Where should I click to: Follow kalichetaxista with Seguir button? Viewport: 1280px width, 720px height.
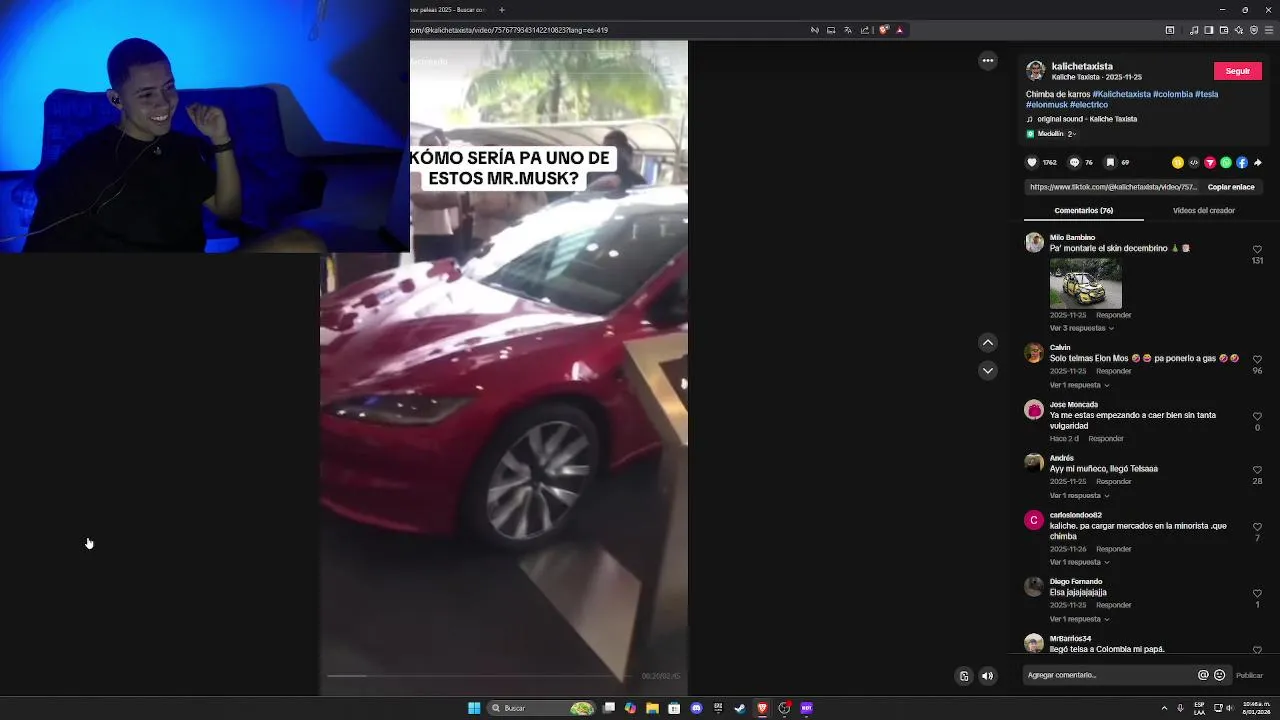point(1237,71)
